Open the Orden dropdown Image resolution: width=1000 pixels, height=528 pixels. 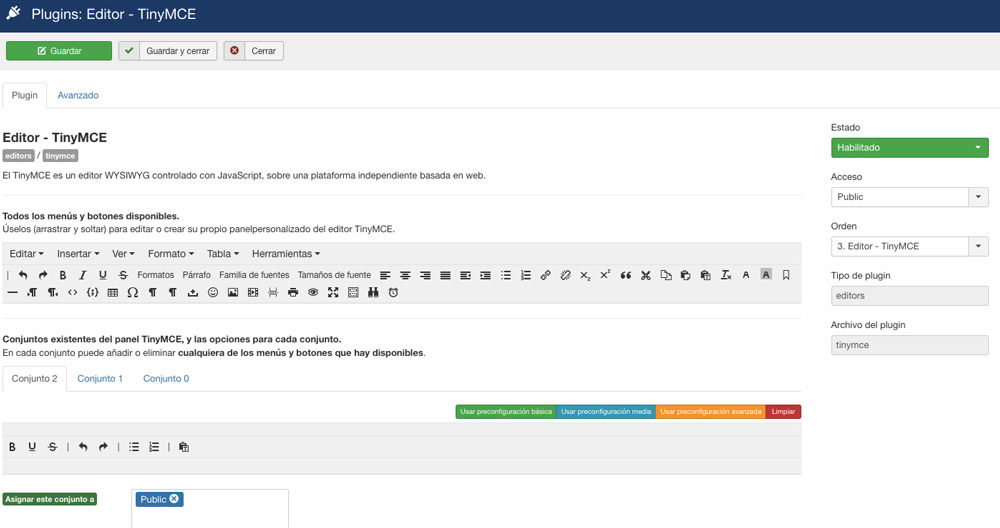tap(909, 246)
